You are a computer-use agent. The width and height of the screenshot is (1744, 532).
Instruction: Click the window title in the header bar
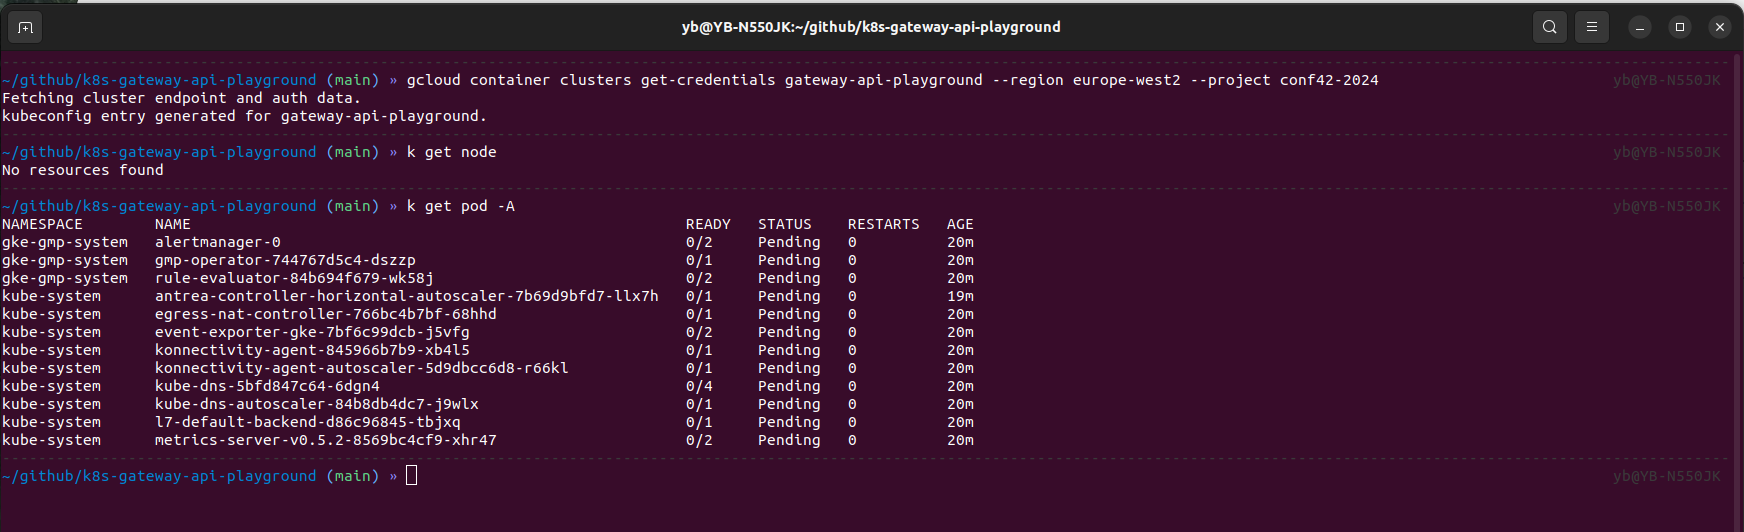point(871,27)
